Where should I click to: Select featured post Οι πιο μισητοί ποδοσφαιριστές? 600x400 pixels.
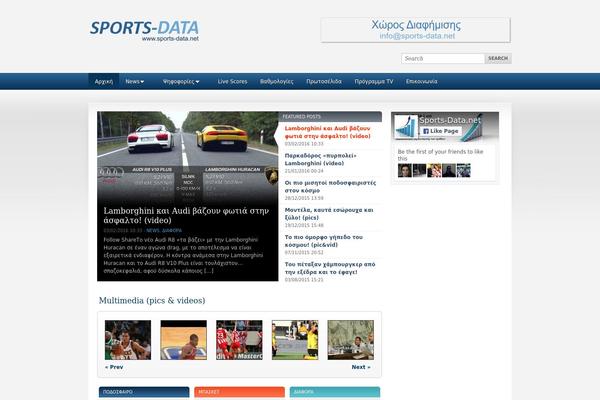330,186
